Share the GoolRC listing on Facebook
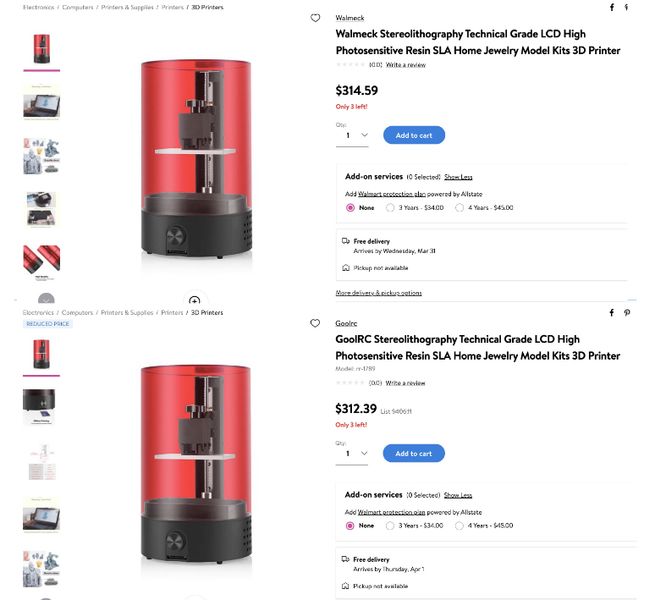The height and width of the screenshot is (600, 666). pos(612,313)
